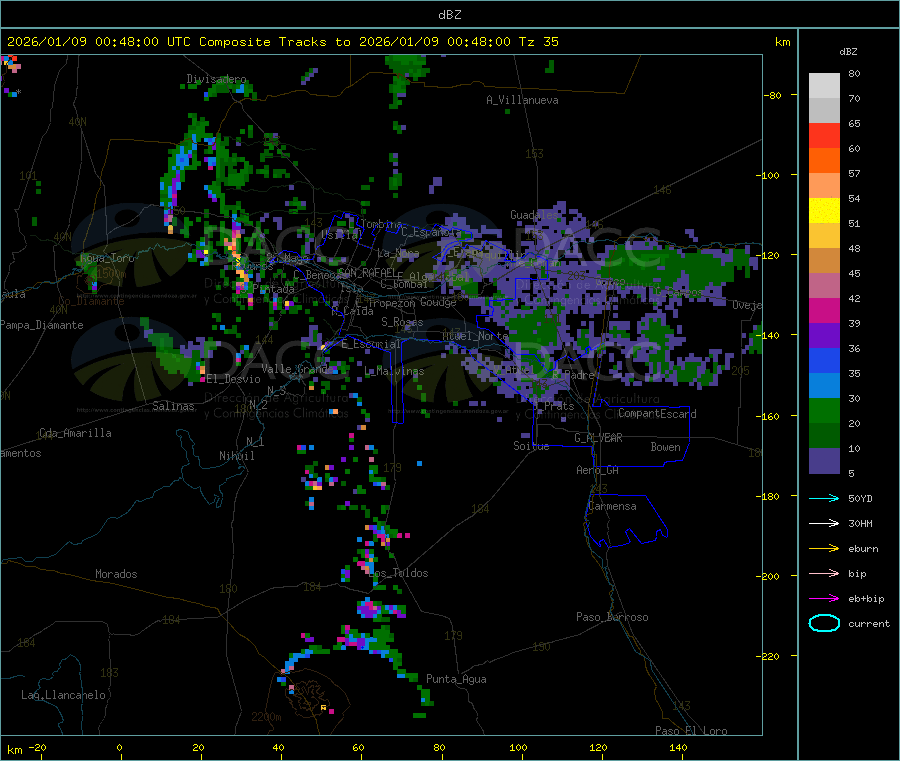Click the L_Malvinas map label
900x761 pixels.
[394, 371]
